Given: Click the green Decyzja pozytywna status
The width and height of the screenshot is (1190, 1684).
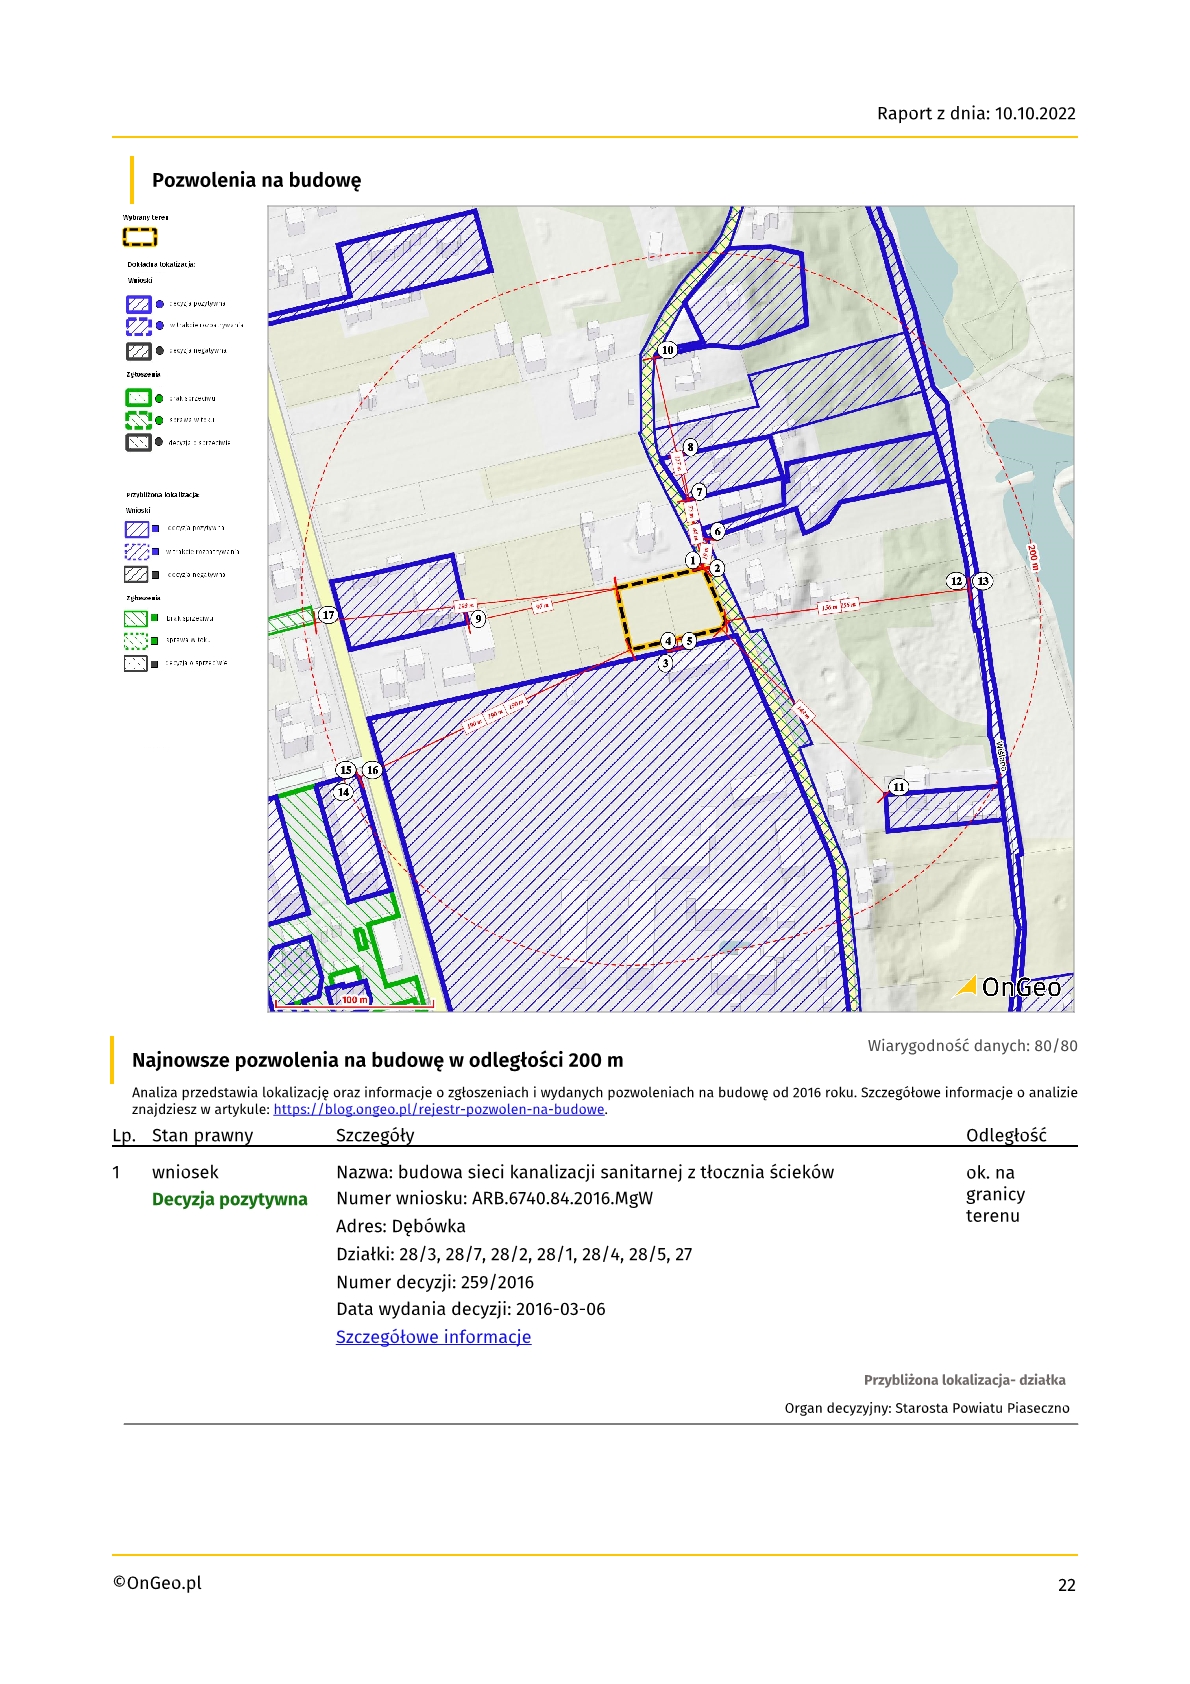Looking at the screenshot, I should point(230,1199).
